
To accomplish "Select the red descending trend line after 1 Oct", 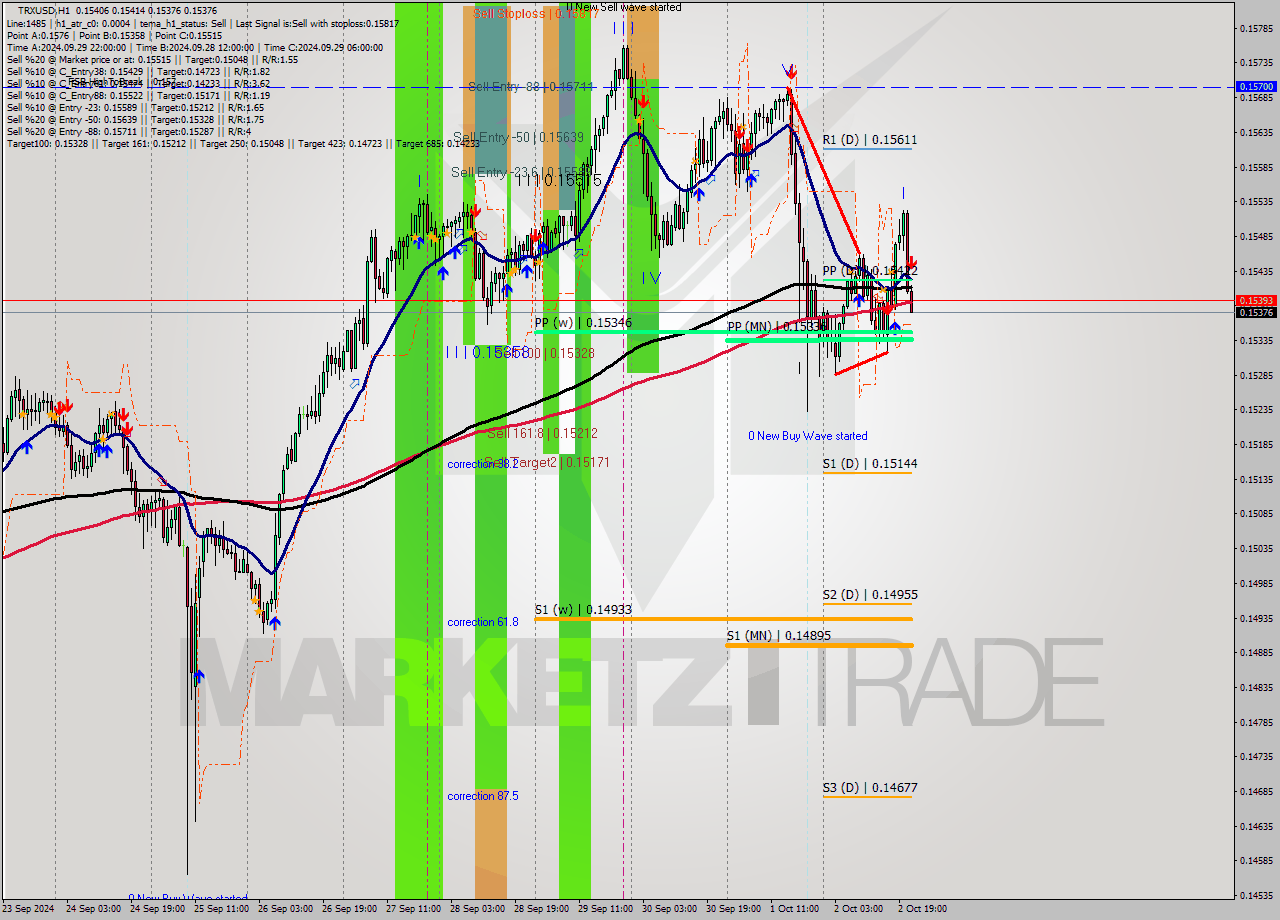I will tap(826, 172).
